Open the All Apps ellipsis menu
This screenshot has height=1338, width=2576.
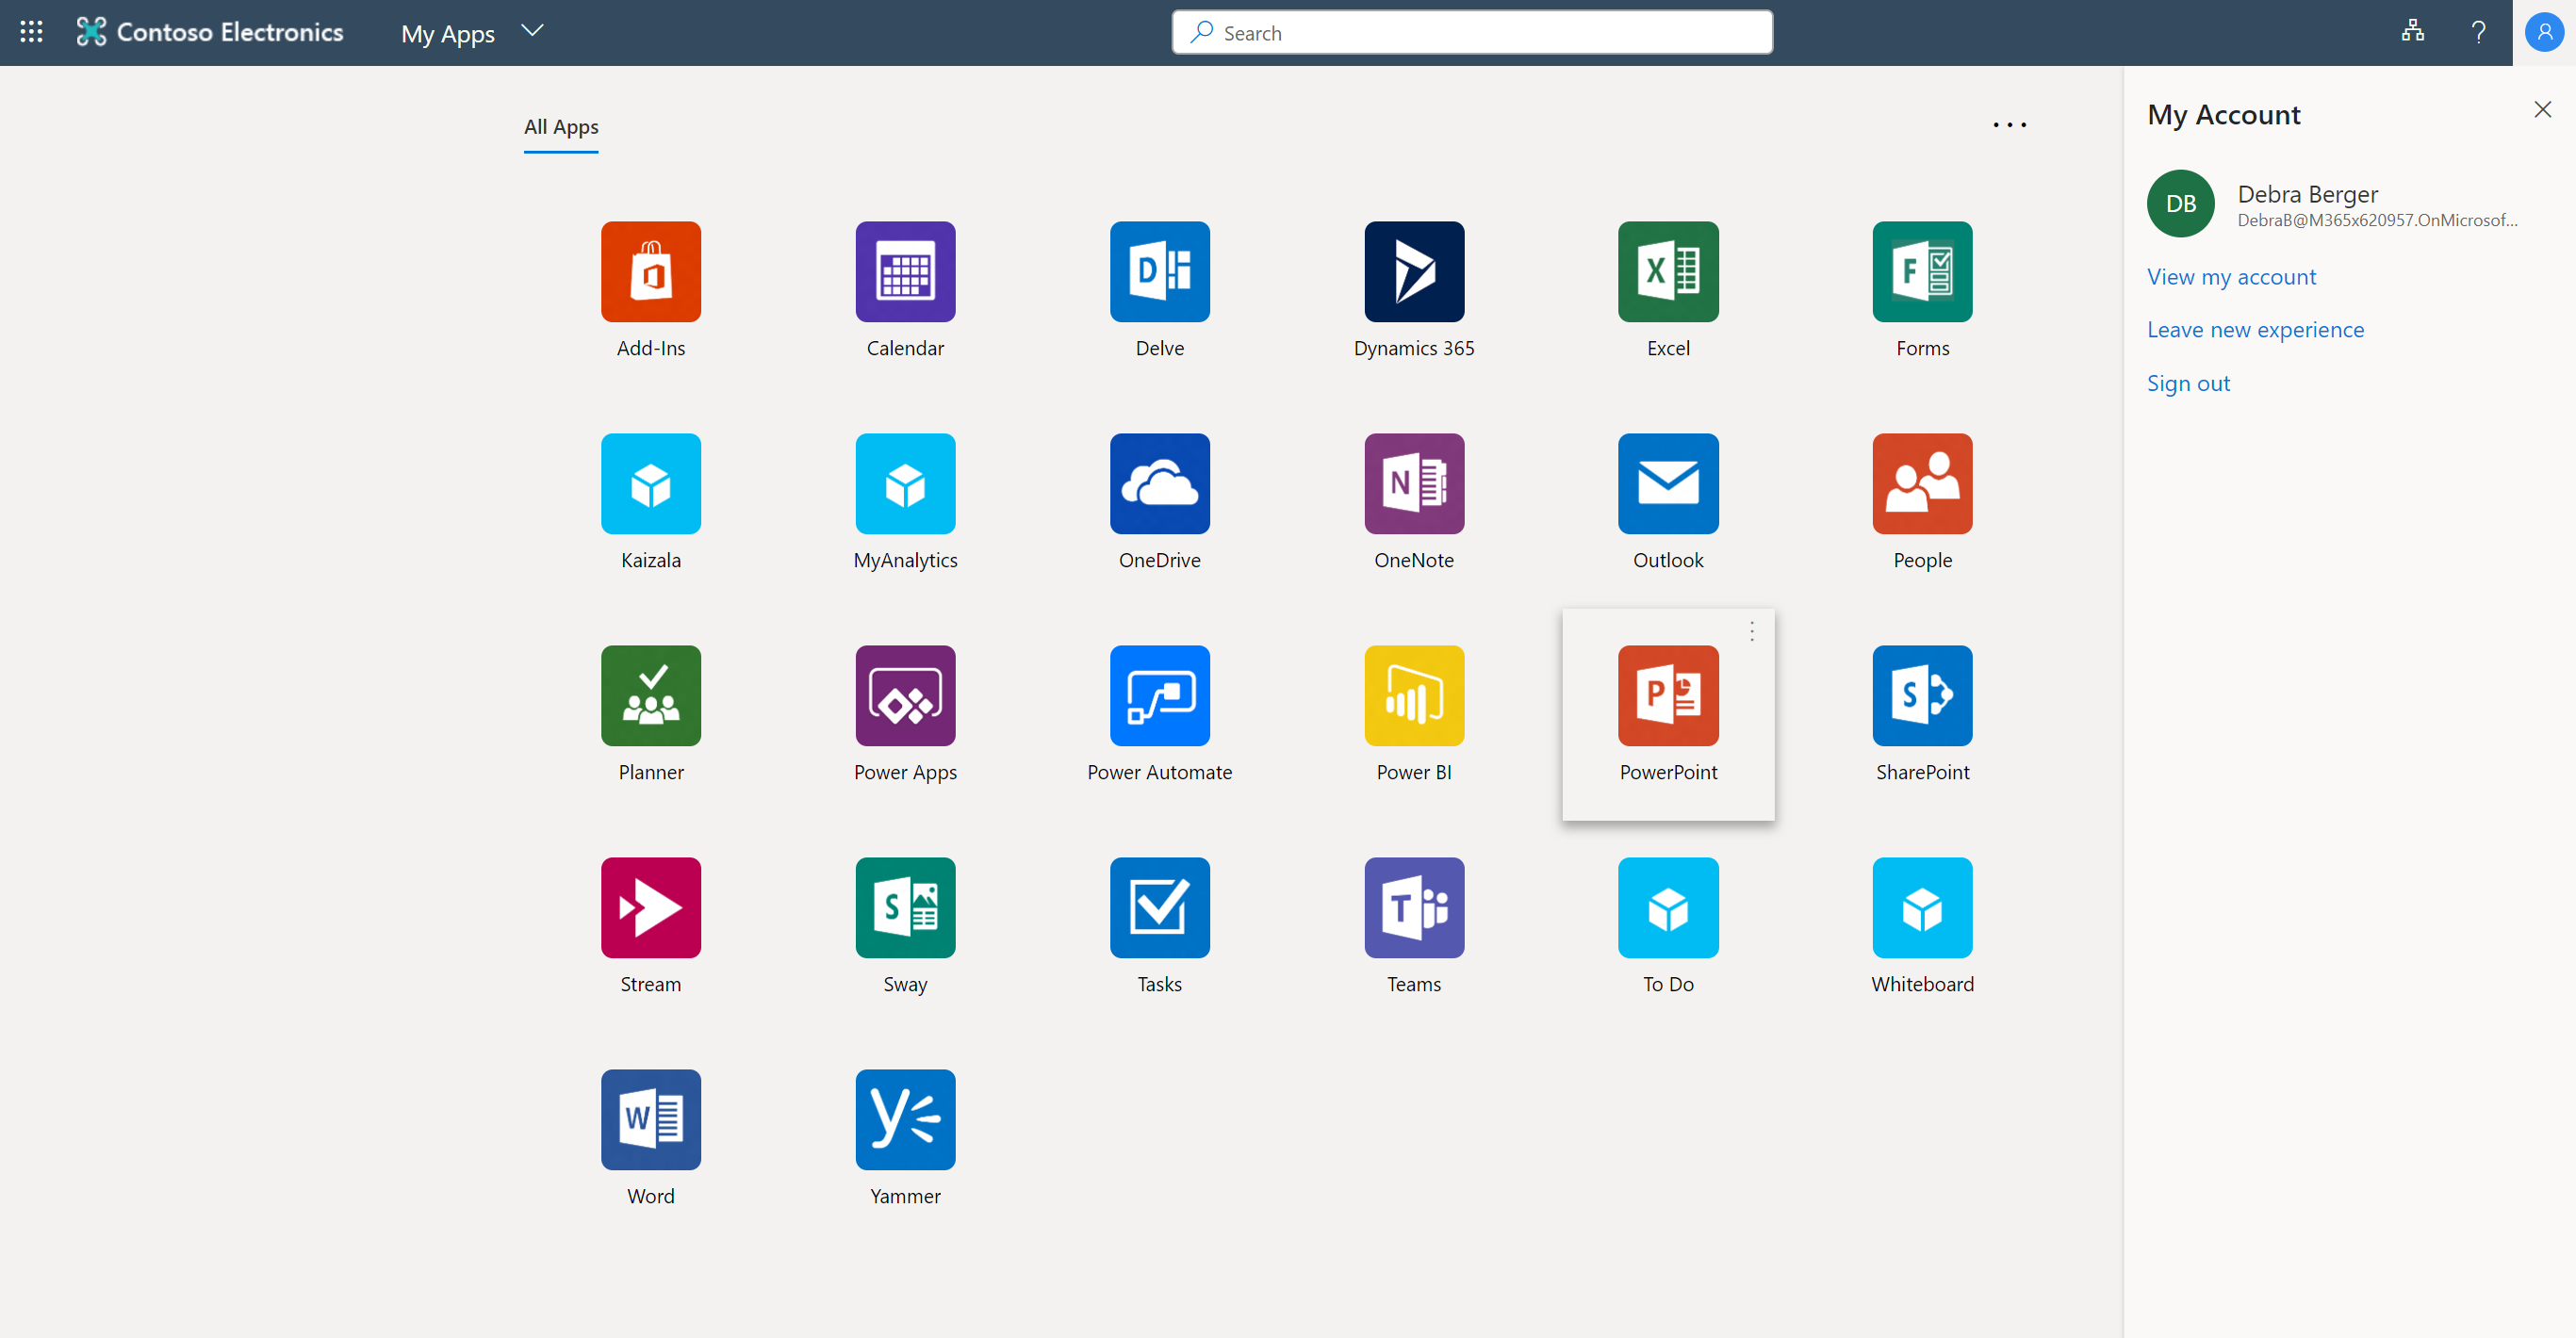coord(2009,125)
